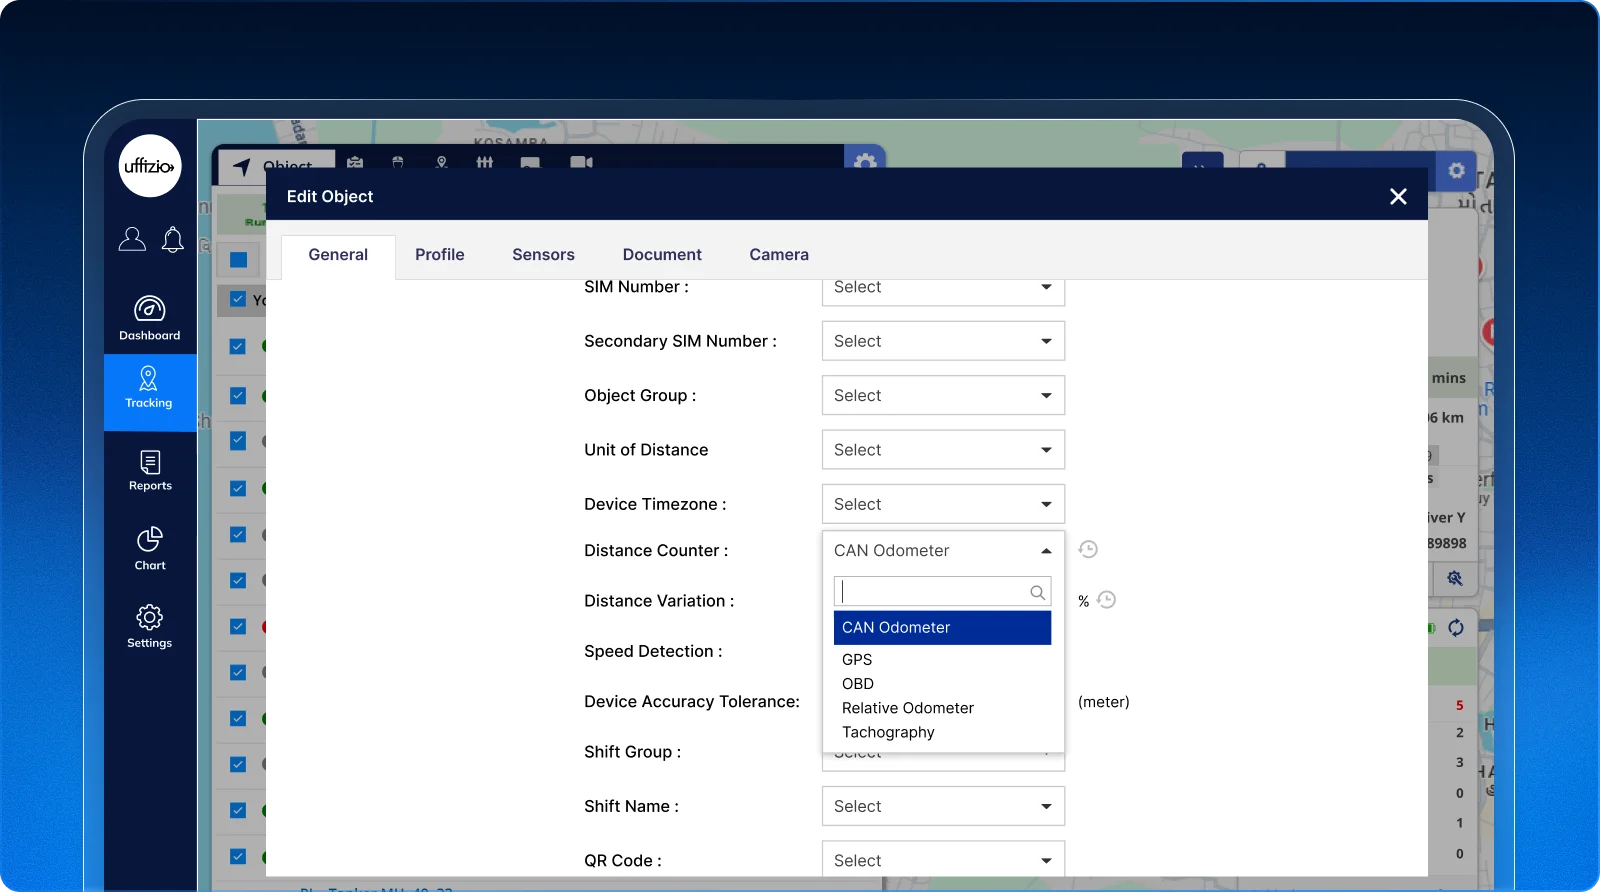Open the Reports section

(150, 470)
